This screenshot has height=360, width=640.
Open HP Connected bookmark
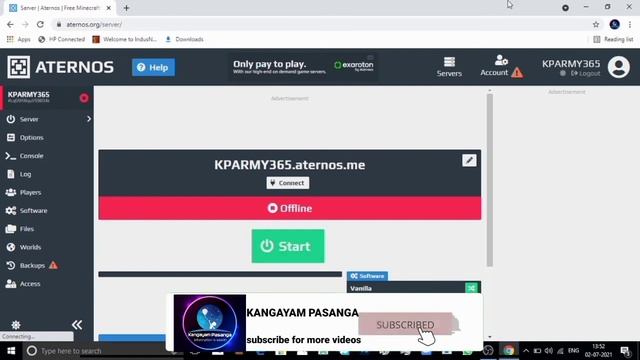(x=62, y=39)
